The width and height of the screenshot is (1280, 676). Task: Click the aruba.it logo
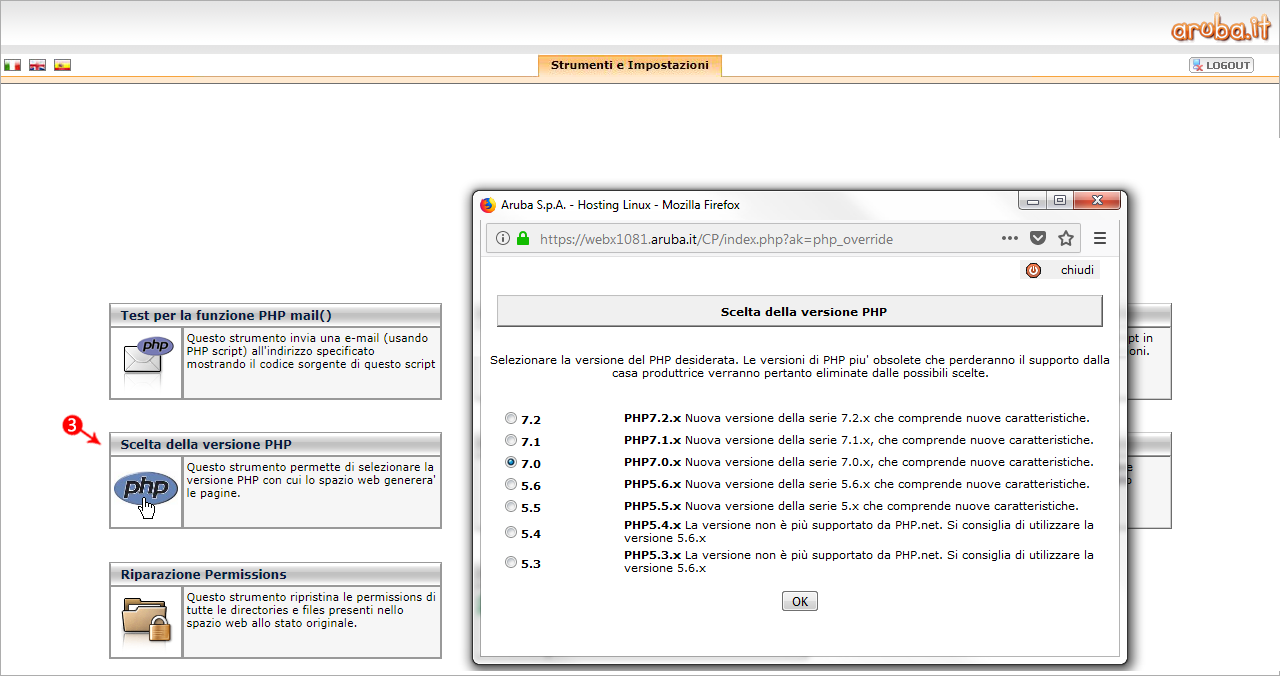click(1220, 29)
